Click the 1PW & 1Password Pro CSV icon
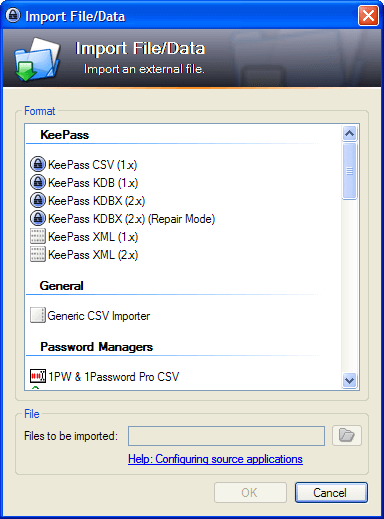 (38, 376)
